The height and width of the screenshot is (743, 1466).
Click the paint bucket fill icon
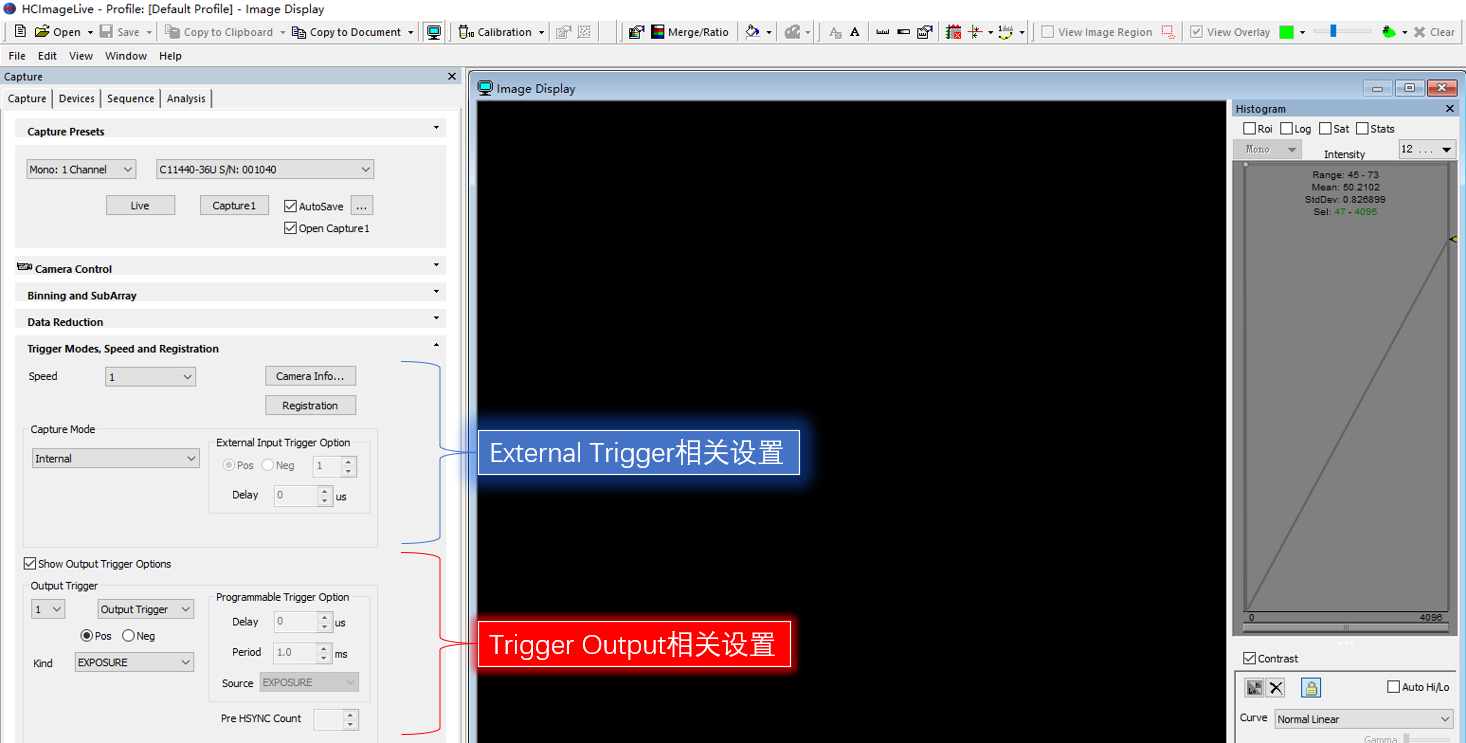[753, 32]
